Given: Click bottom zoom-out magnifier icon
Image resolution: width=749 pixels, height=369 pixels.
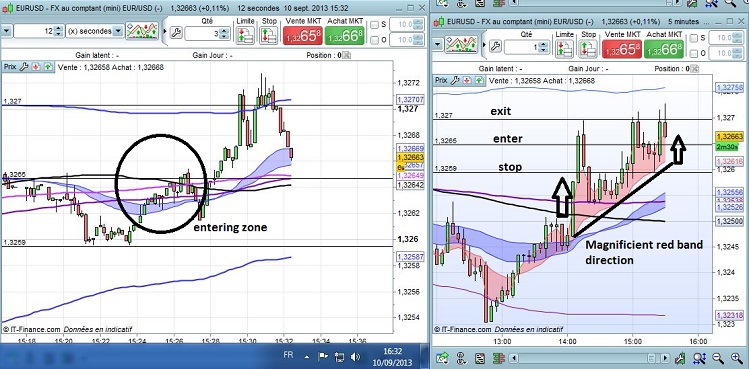Looking at the screenshot, I should point(718,357).
